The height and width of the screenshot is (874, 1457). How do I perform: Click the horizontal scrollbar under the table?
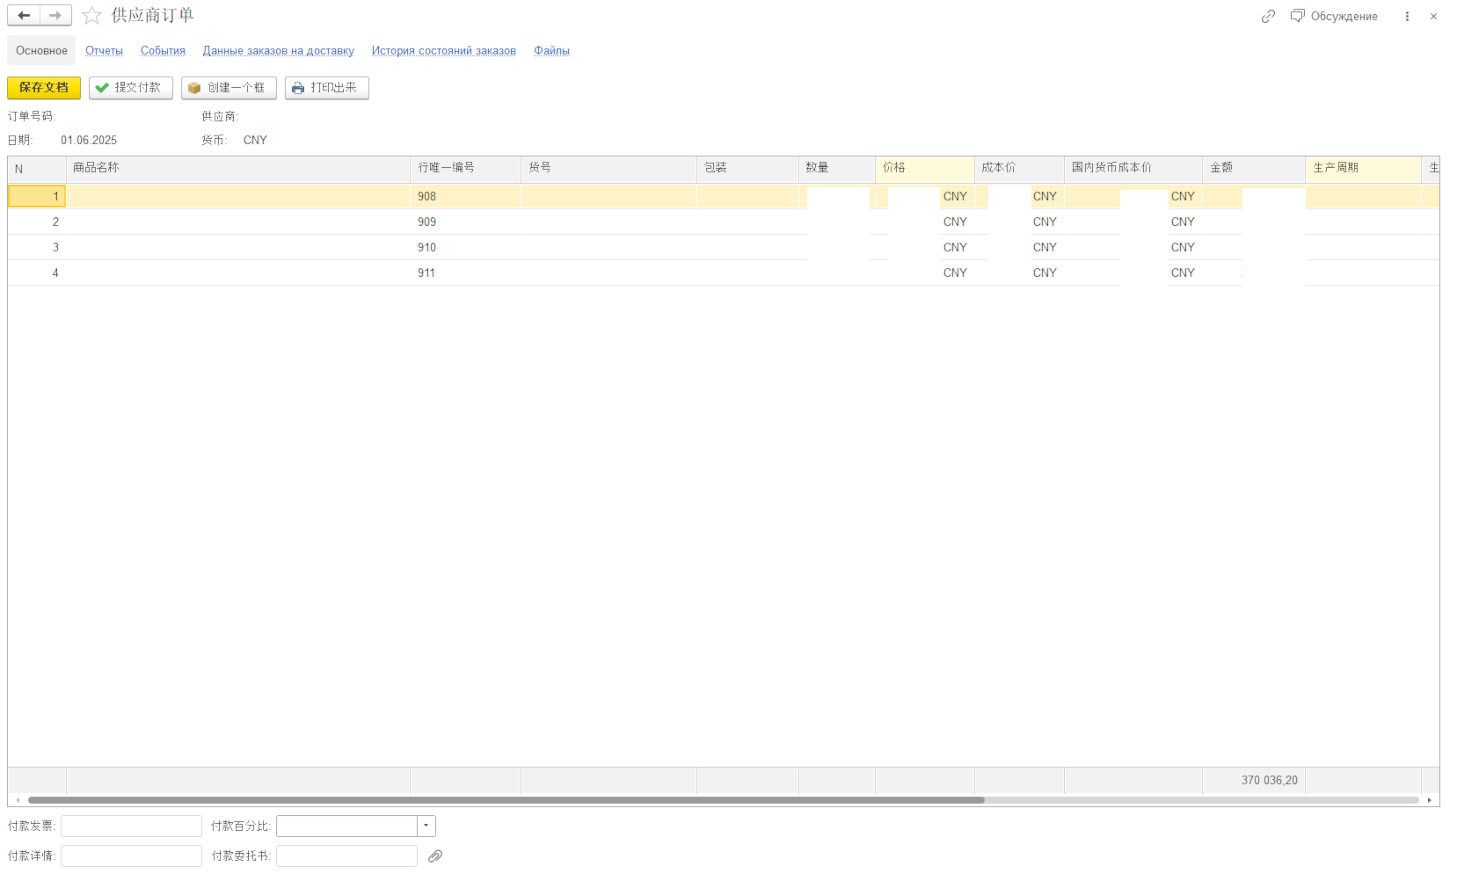tap(506, 800)
